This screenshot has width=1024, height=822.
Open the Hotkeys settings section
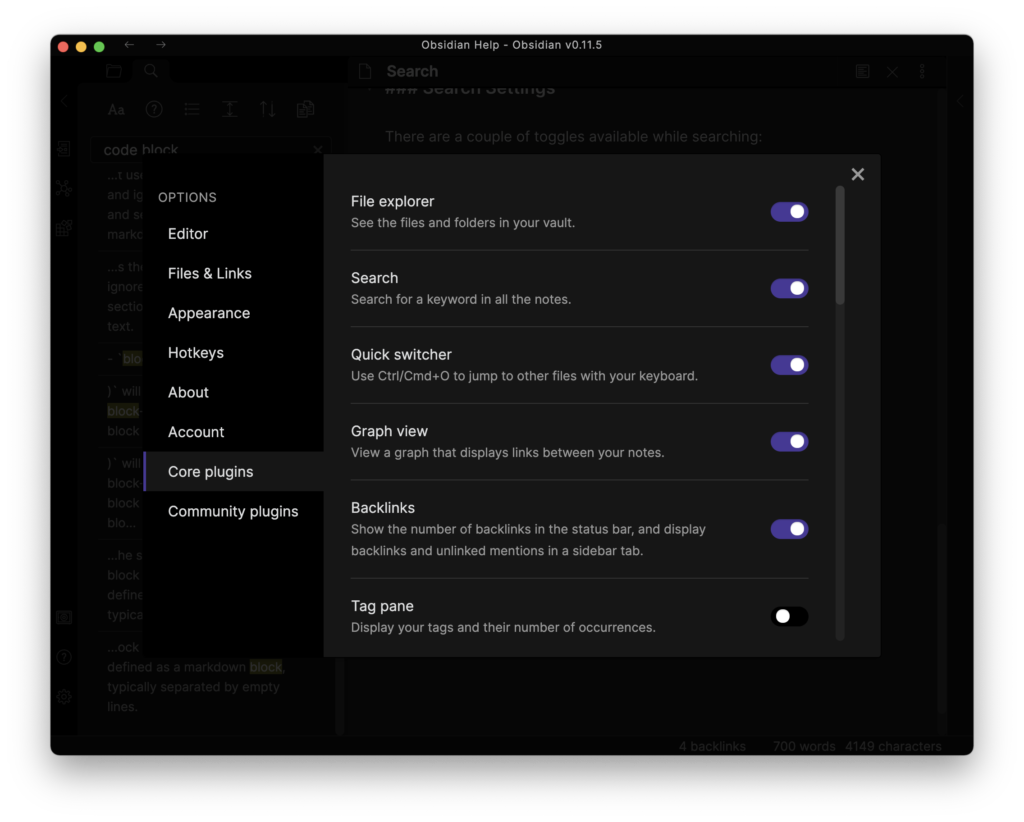[196, 353]
